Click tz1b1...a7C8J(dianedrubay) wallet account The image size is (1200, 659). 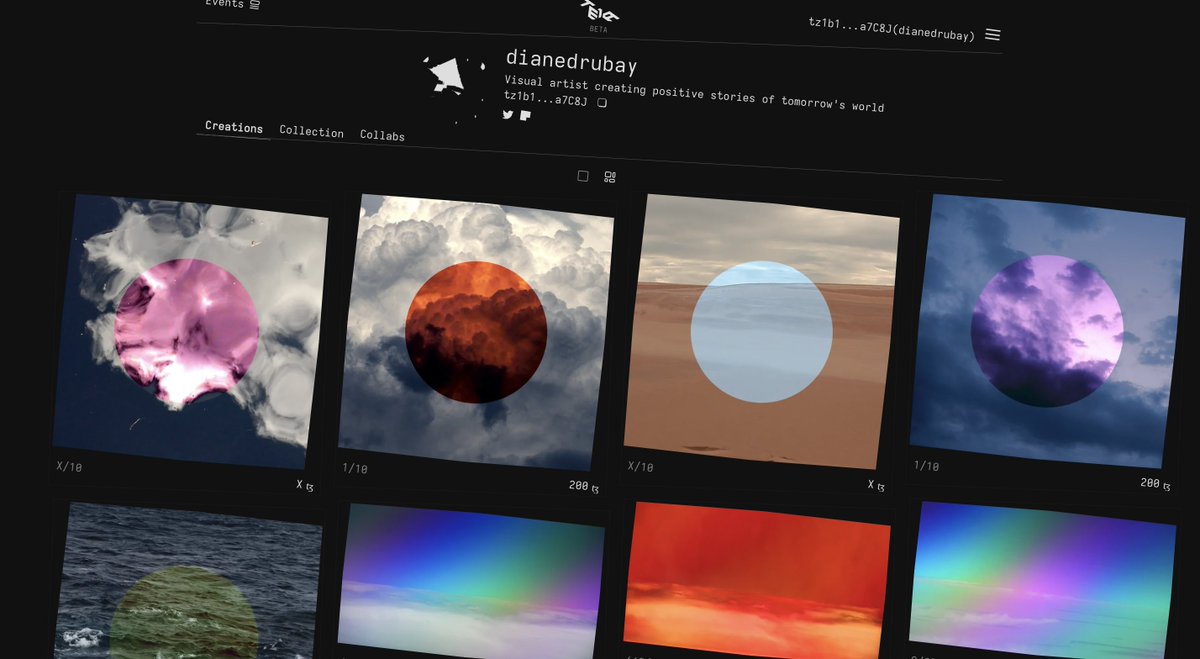click(x=892, y=28)
